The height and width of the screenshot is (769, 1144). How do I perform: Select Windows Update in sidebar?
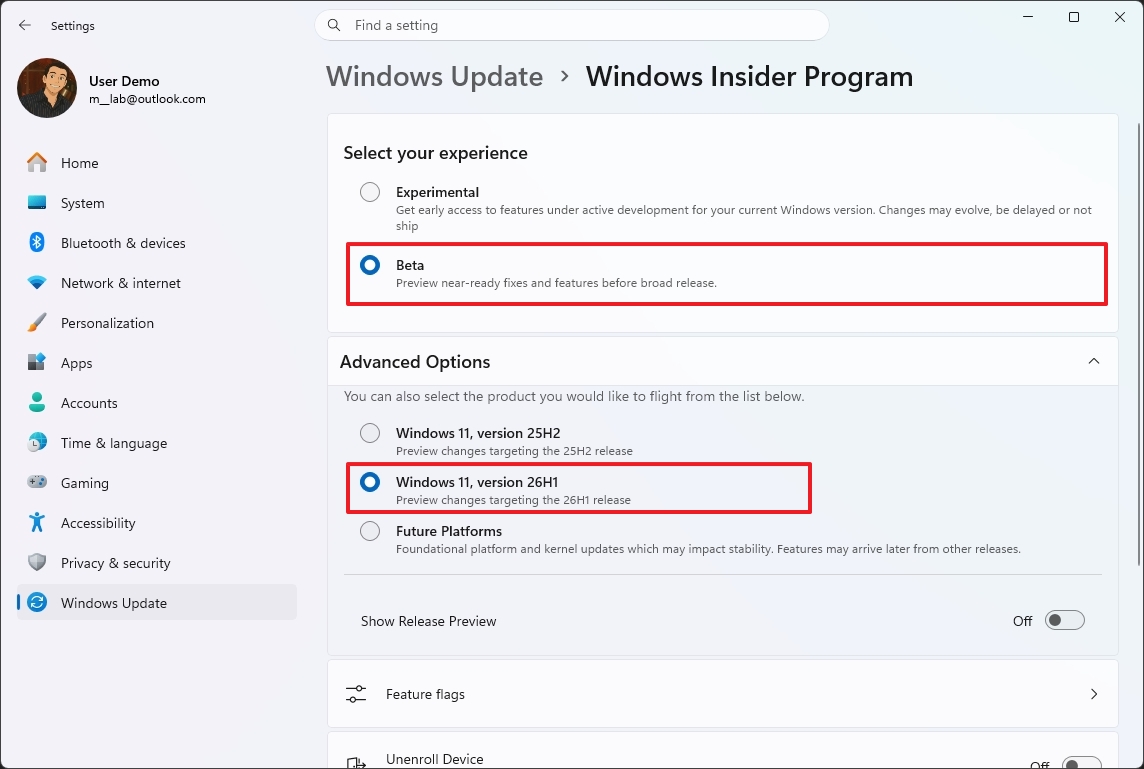tap(157, 603)
